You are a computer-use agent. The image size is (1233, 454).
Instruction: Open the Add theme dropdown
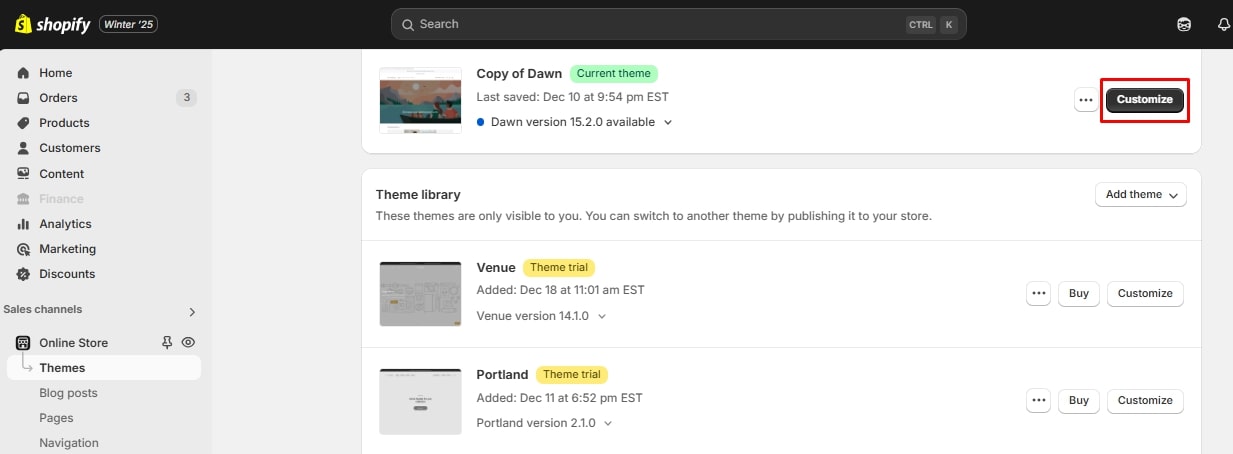(1141, 194)
